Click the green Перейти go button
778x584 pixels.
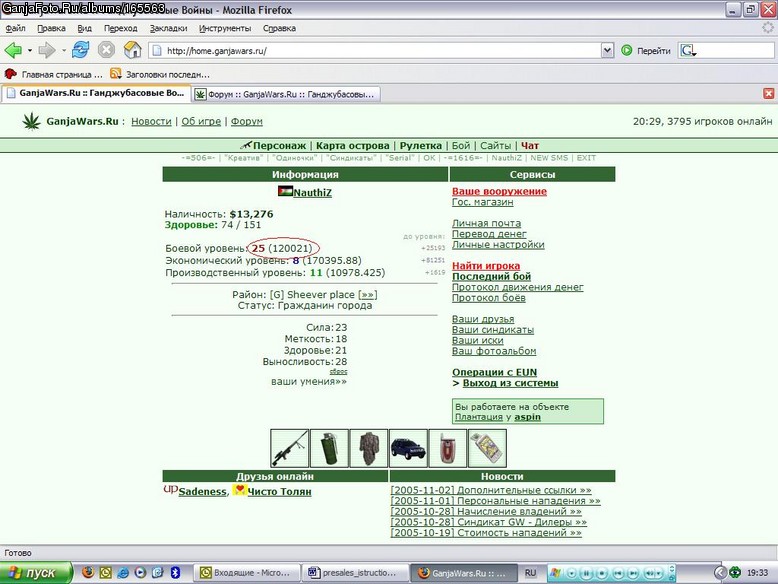[x=645, y=50]
